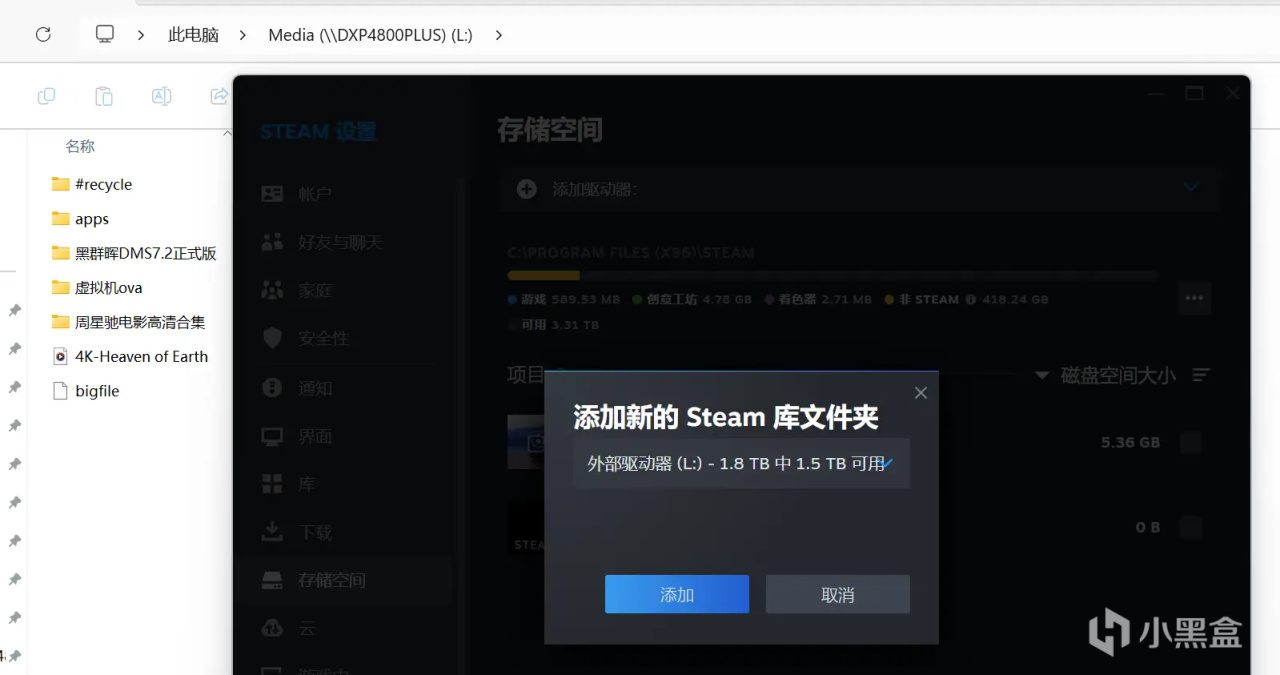Click the 界面 monitor icon
Image resolution: width=1280 pixels, height=675 pixels.
[x=272, y=436]
